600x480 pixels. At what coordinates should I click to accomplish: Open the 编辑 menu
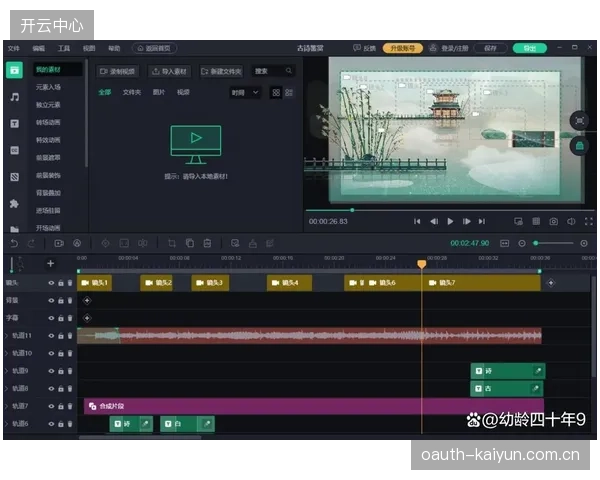point(39,48)
